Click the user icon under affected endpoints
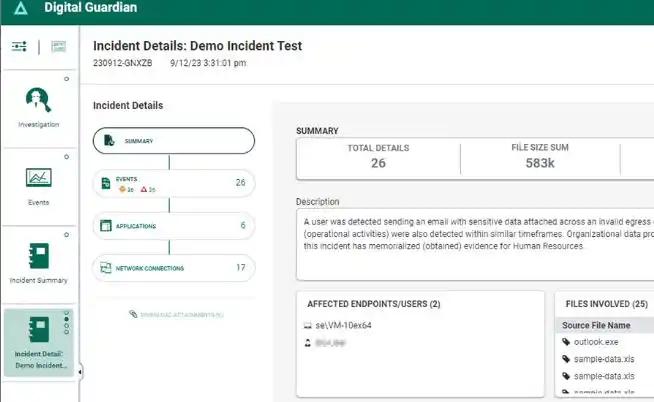654x402 pixels. 308,343
